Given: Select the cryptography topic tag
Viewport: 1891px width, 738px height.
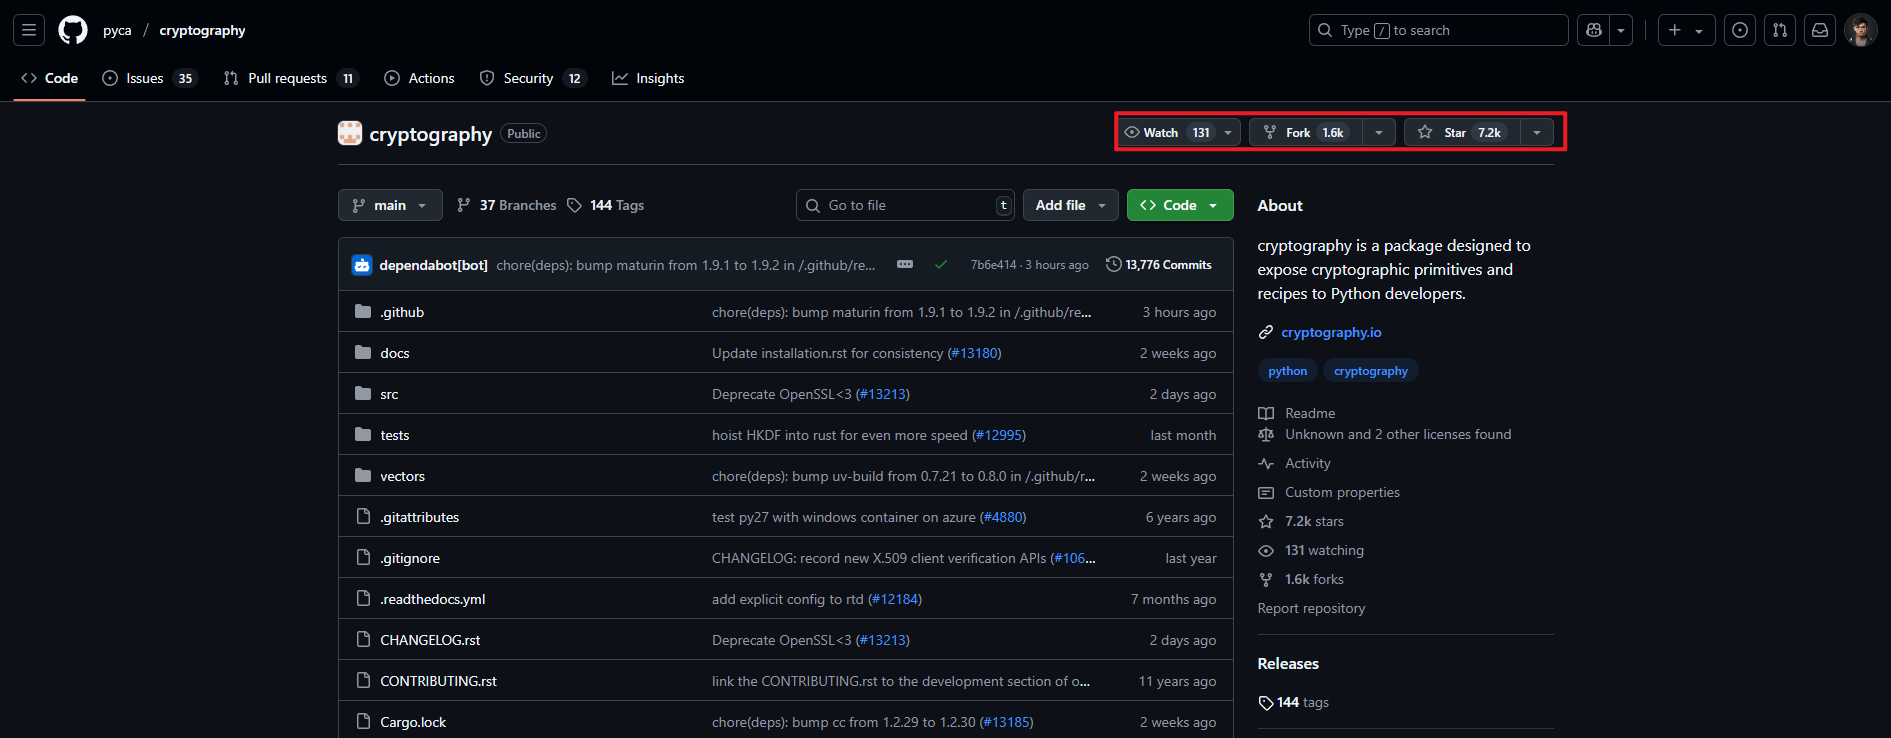Looking at the screenshot, I should [x=1371, y=371].
